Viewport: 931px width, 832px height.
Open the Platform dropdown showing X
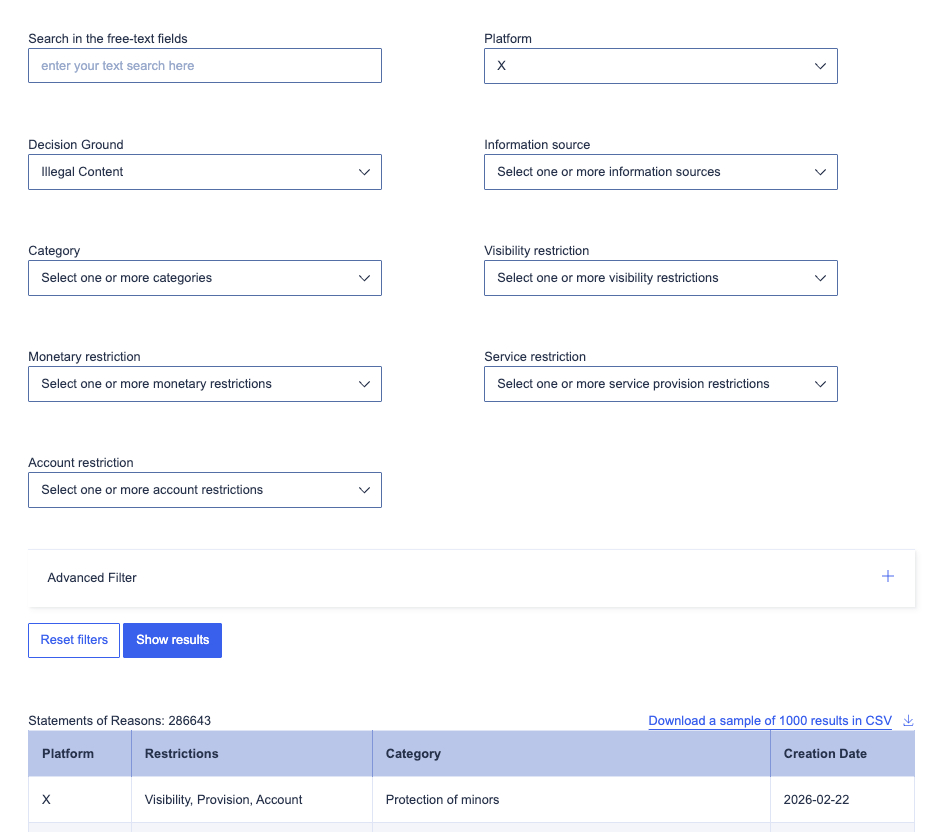click(x=660, y=66)
